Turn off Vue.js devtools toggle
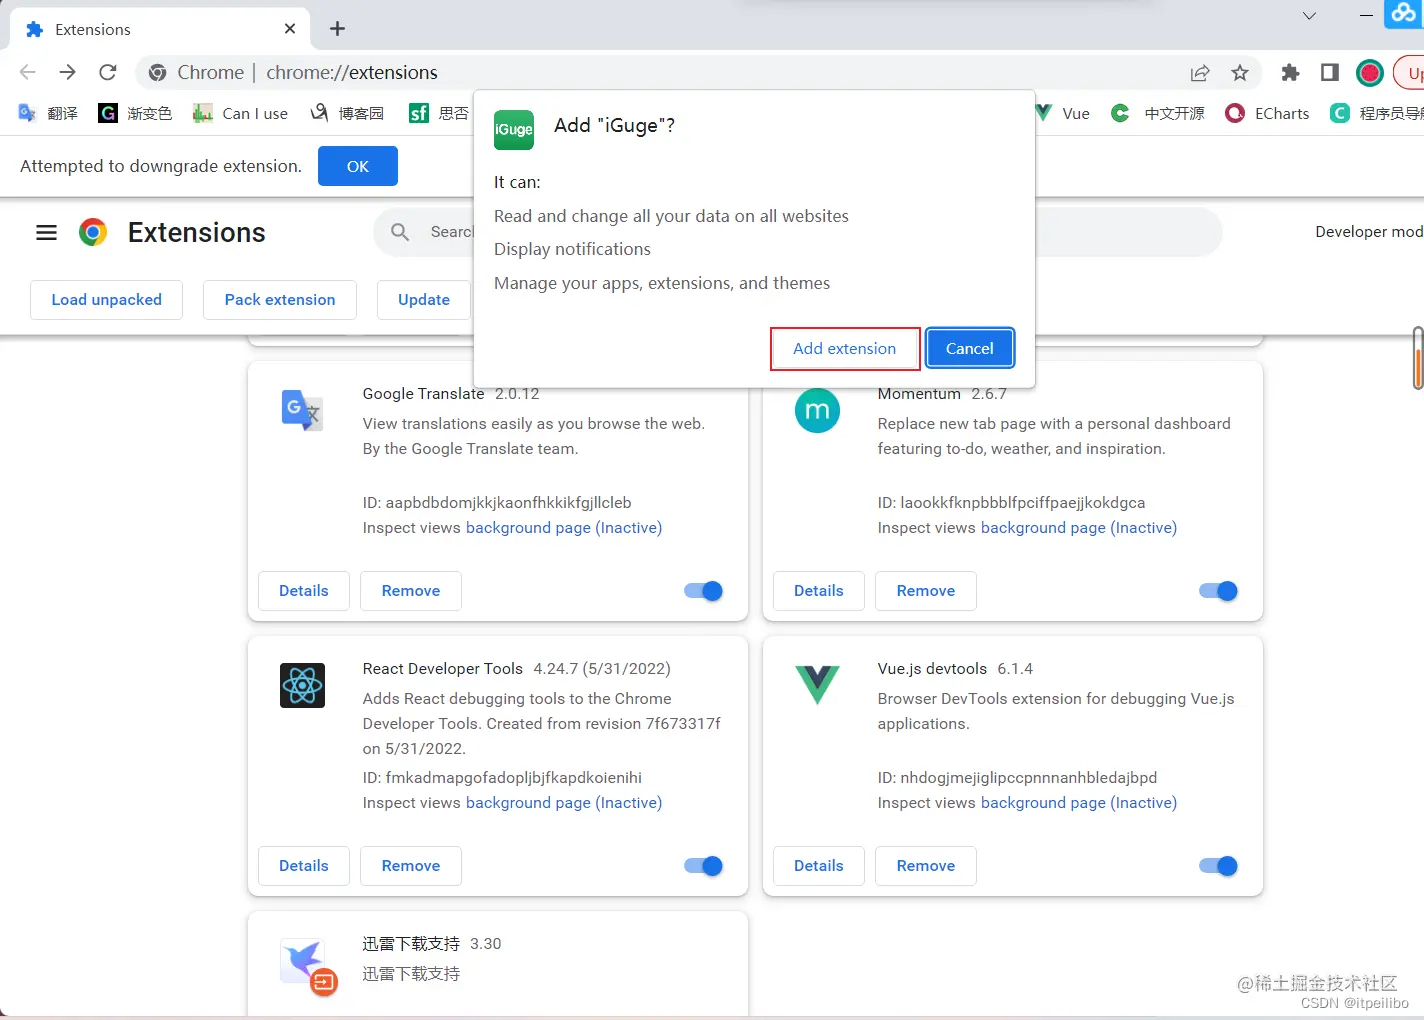Viewport: 1424px width, 1020px height. (x=1218, y=866)
